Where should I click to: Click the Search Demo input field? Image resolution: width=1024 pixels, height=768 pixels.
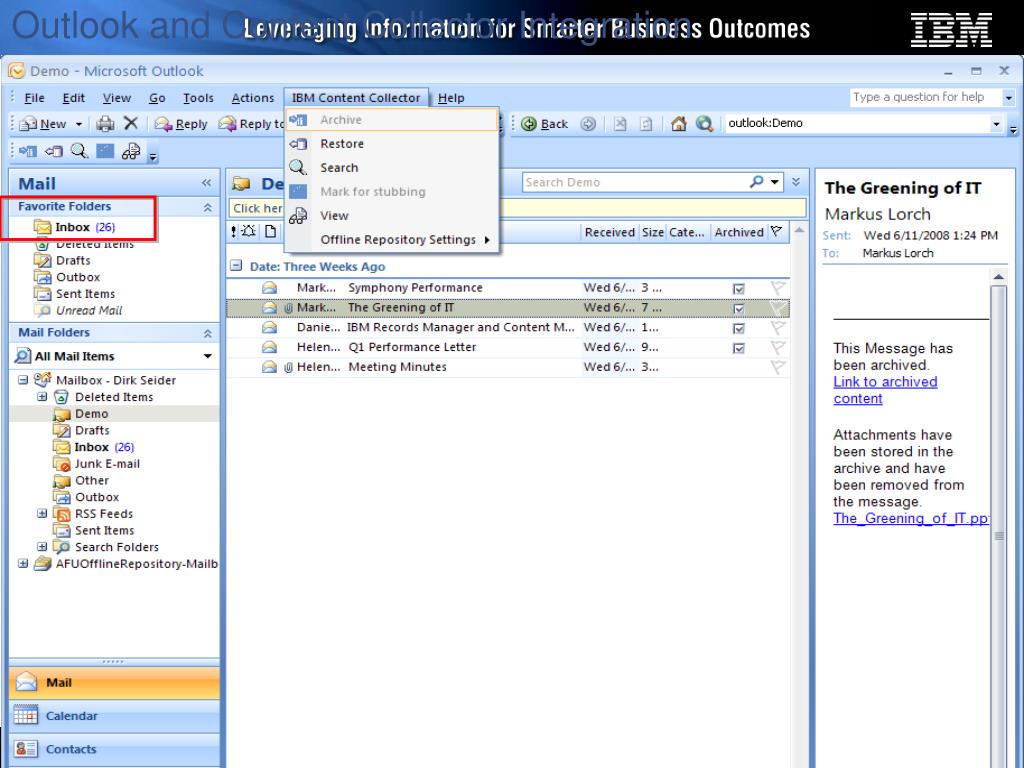(633, 182)
